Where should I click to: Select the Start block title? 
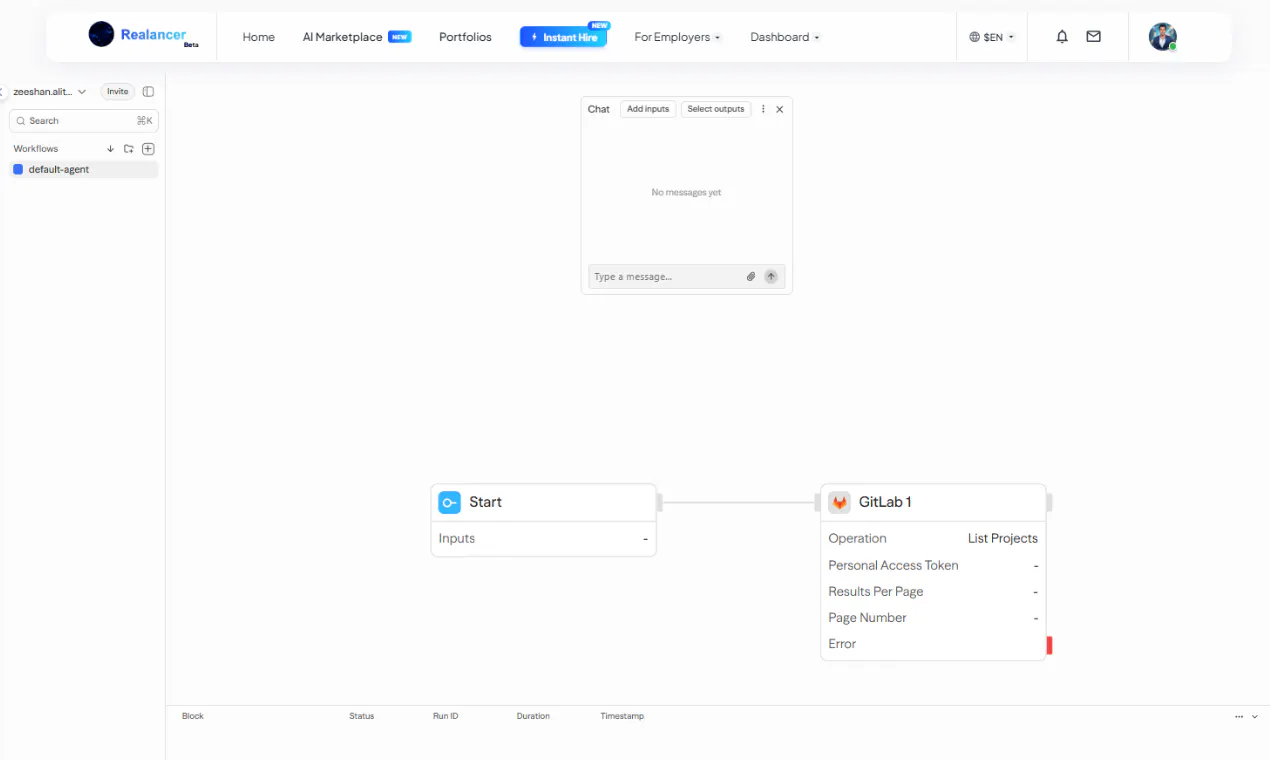pos(485,502)
